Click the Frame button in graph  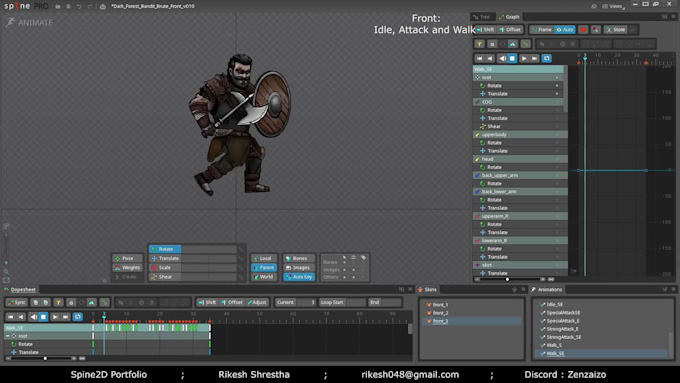(542, 29)
